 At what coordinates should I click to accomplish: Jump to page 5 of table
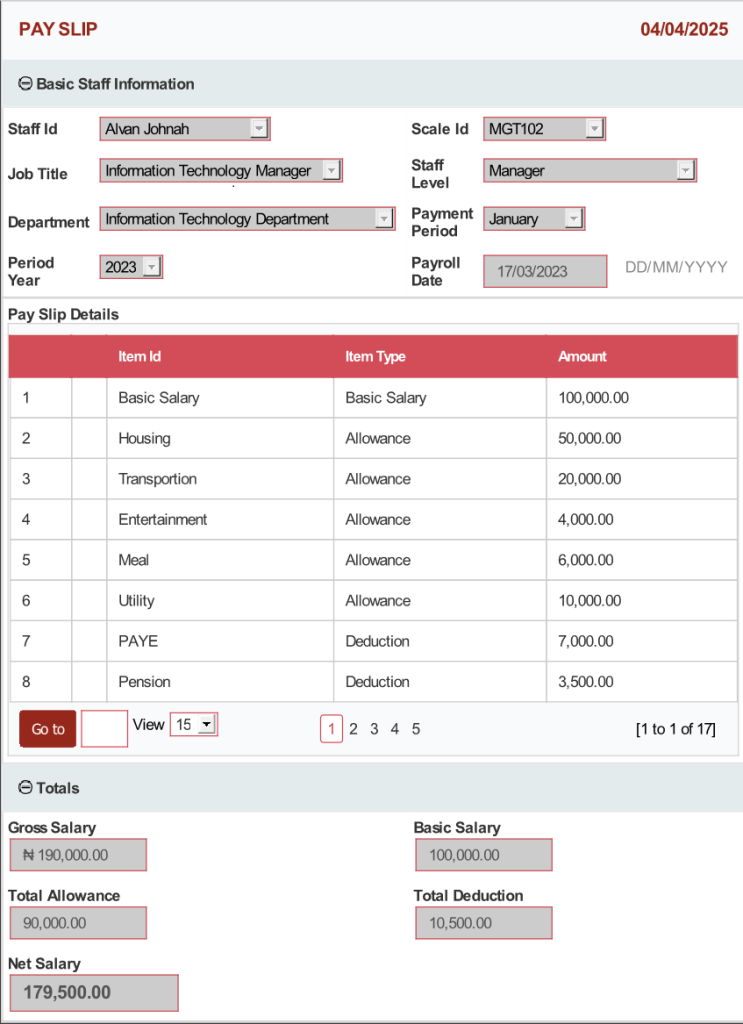(x=416, y=729)
